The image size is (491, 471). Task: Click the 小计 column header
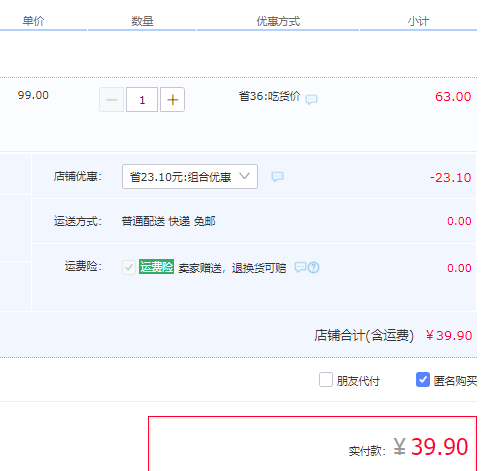click(418, 21)
